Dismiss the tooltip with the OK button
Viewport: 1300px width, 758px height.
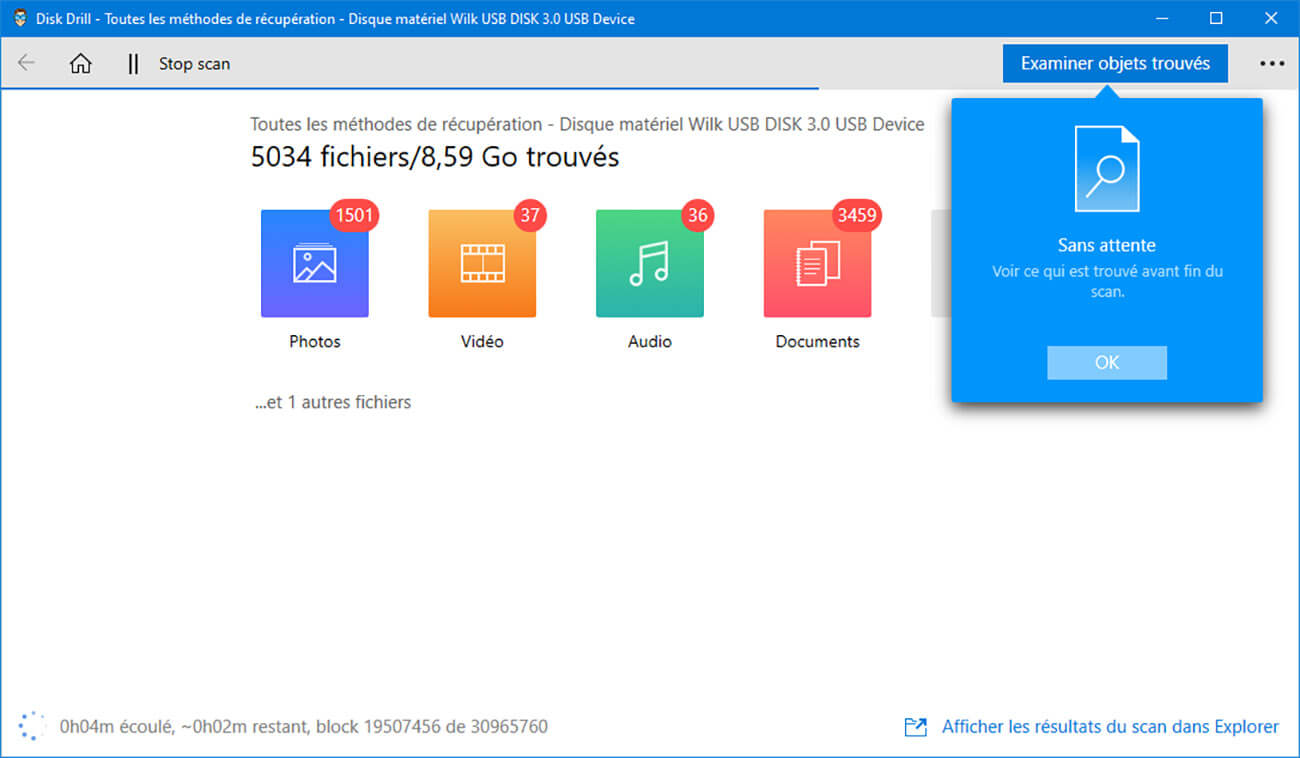(x=1106, y=362)
